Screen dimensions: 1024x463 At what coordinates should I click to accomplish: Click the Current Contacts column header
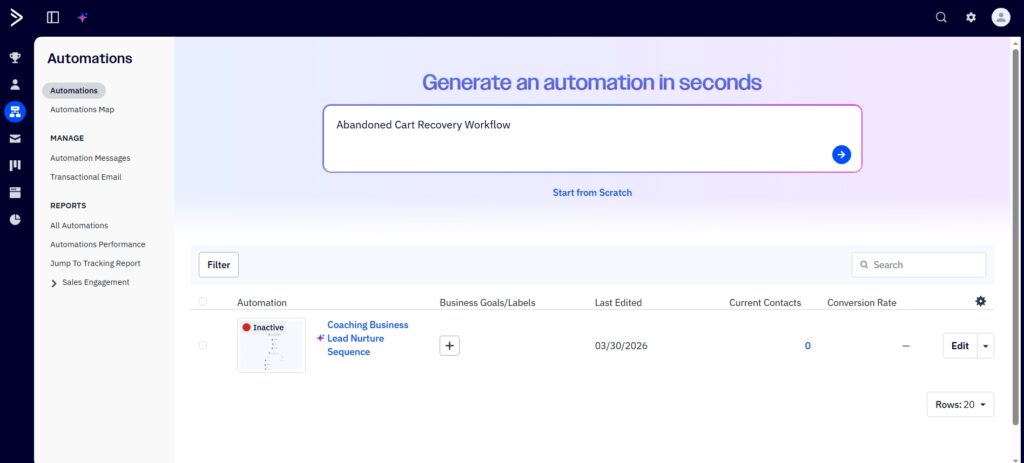pos(765,302)
